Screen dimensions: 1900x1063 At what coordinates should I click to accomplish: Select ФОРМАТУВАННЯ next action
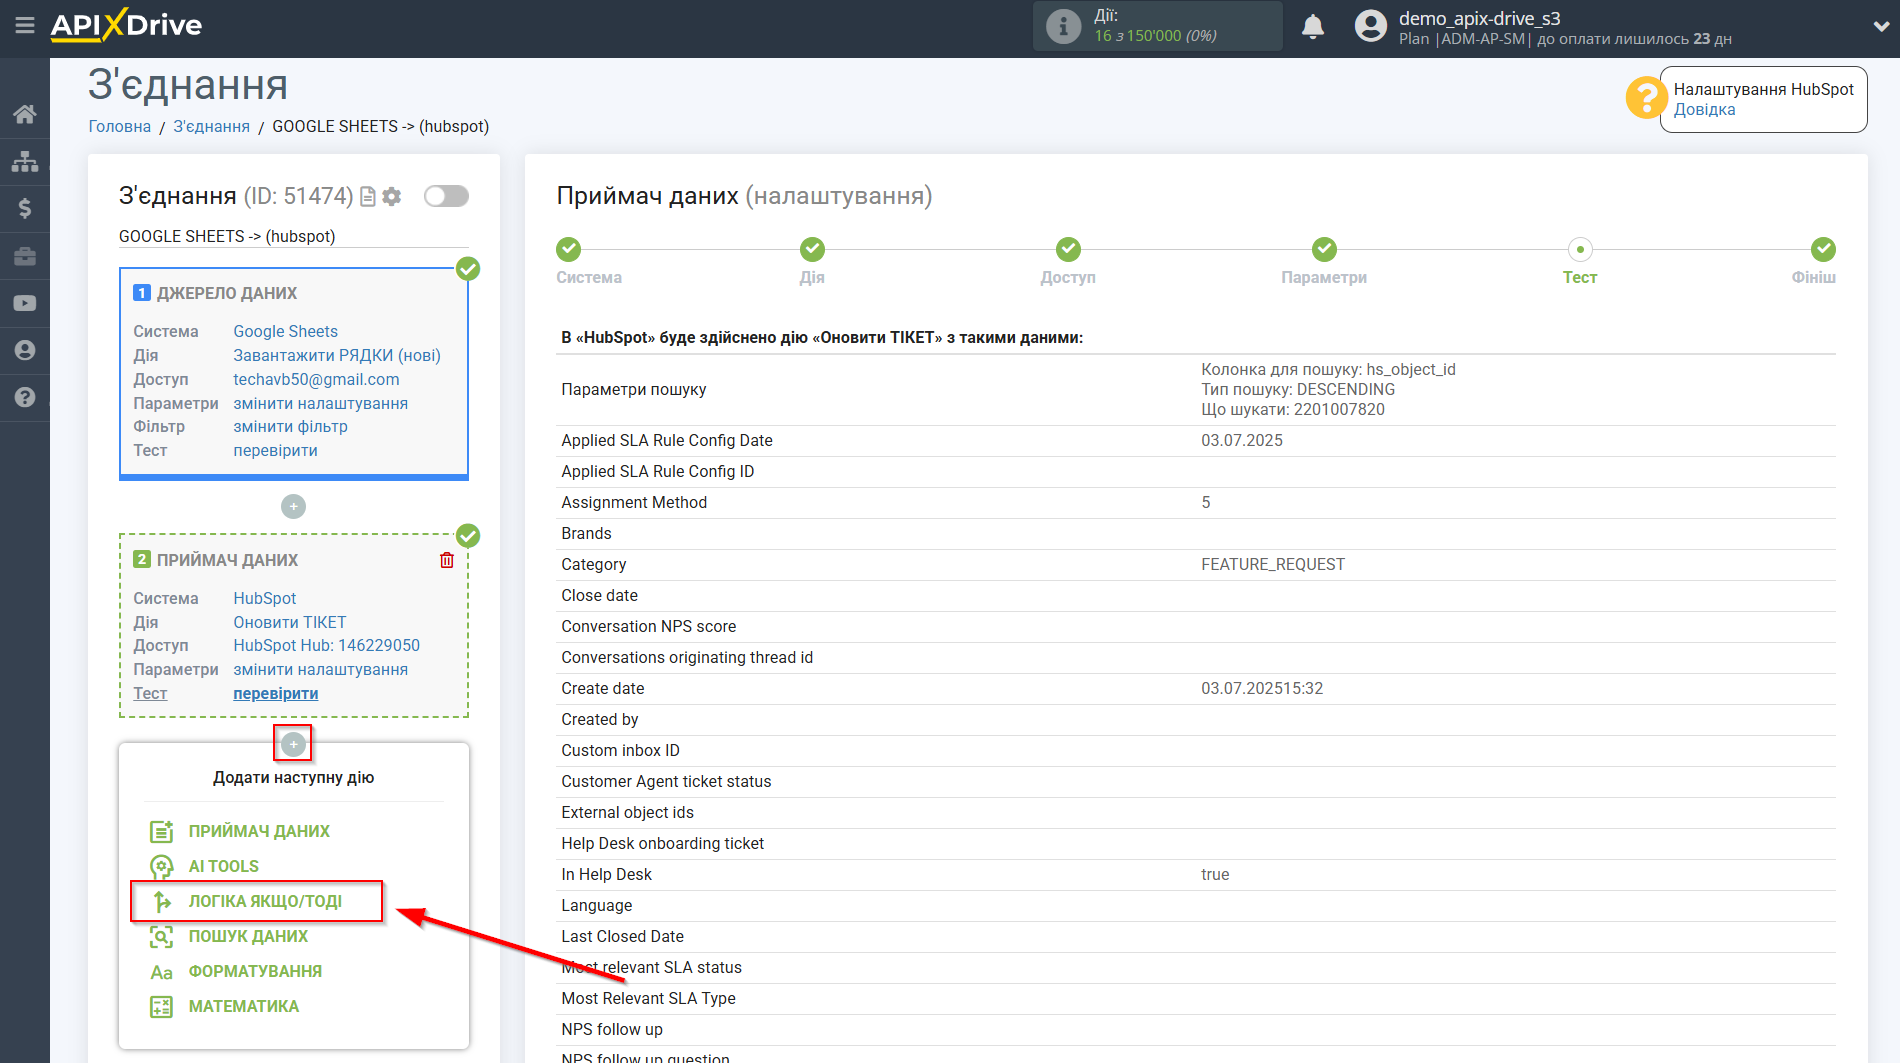point(255,971)
